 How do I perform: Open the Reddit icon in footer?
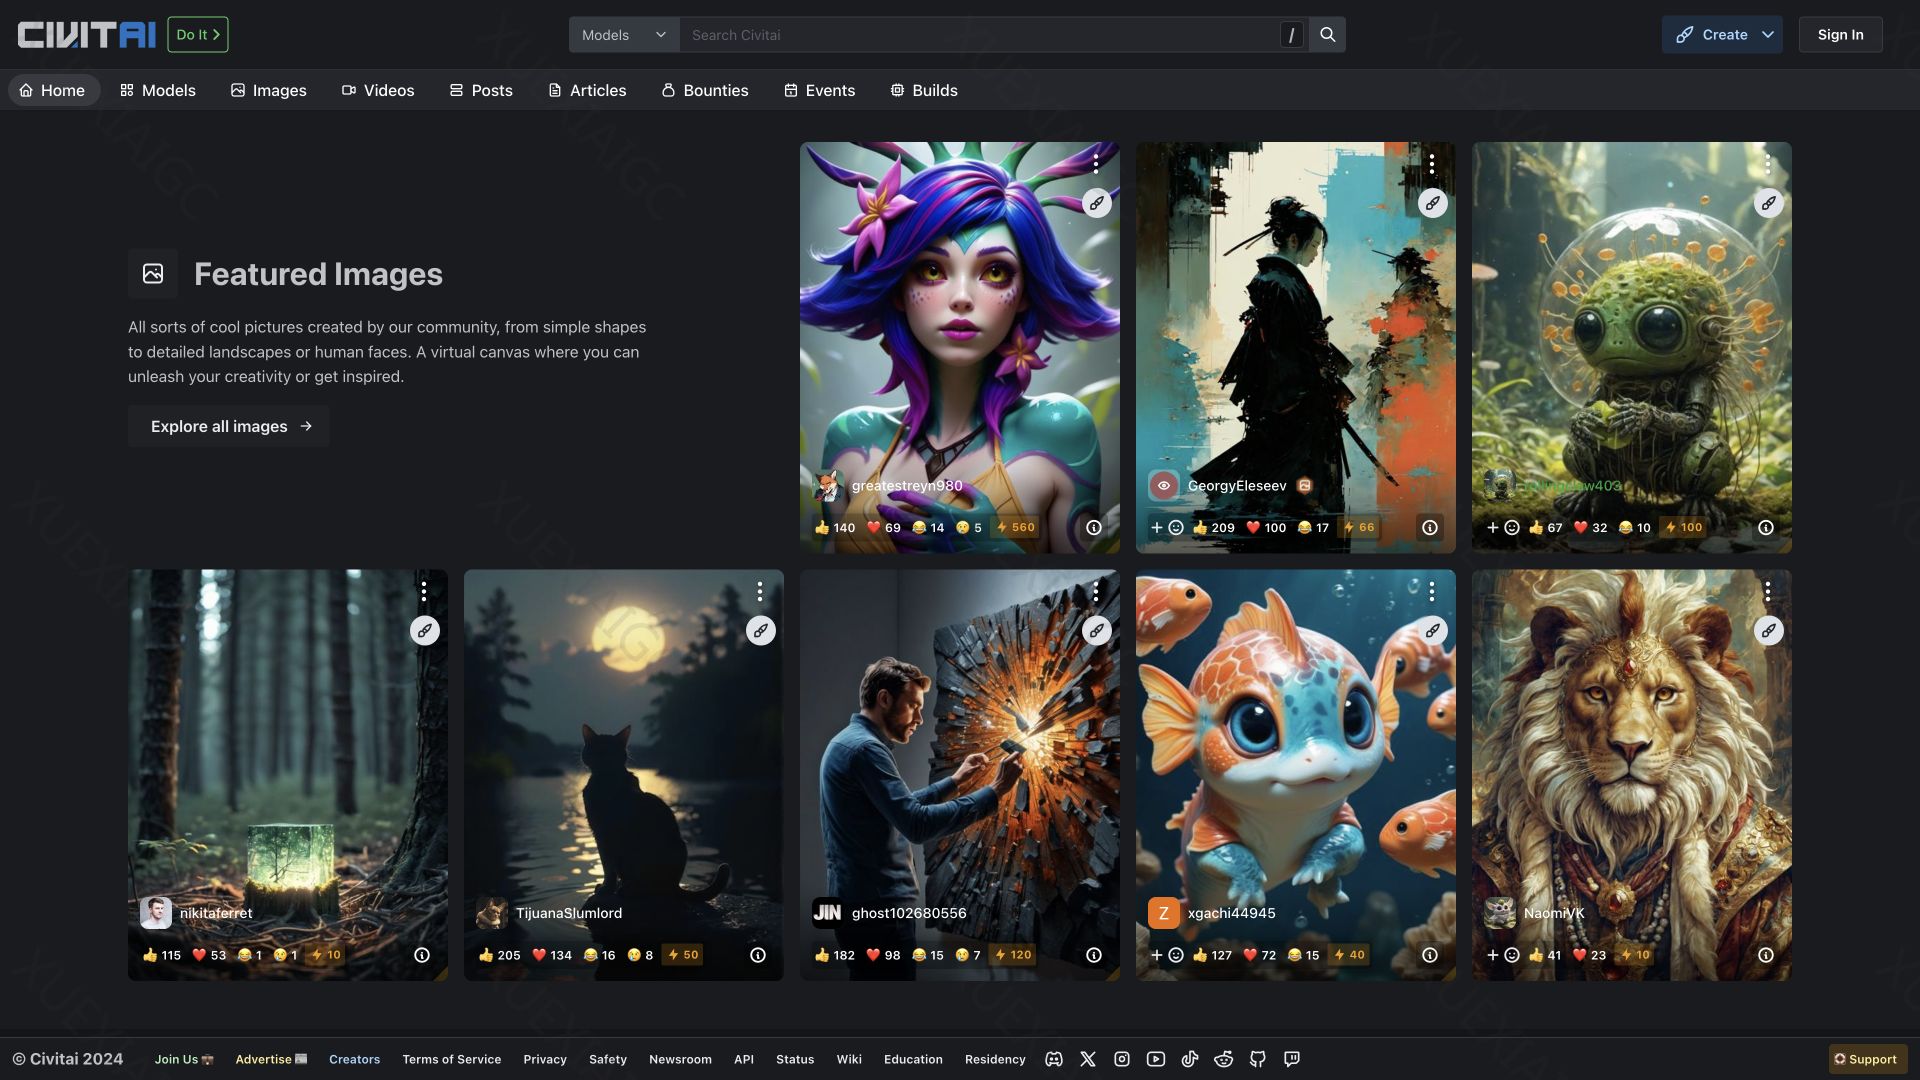[x=1223, y=1059]
